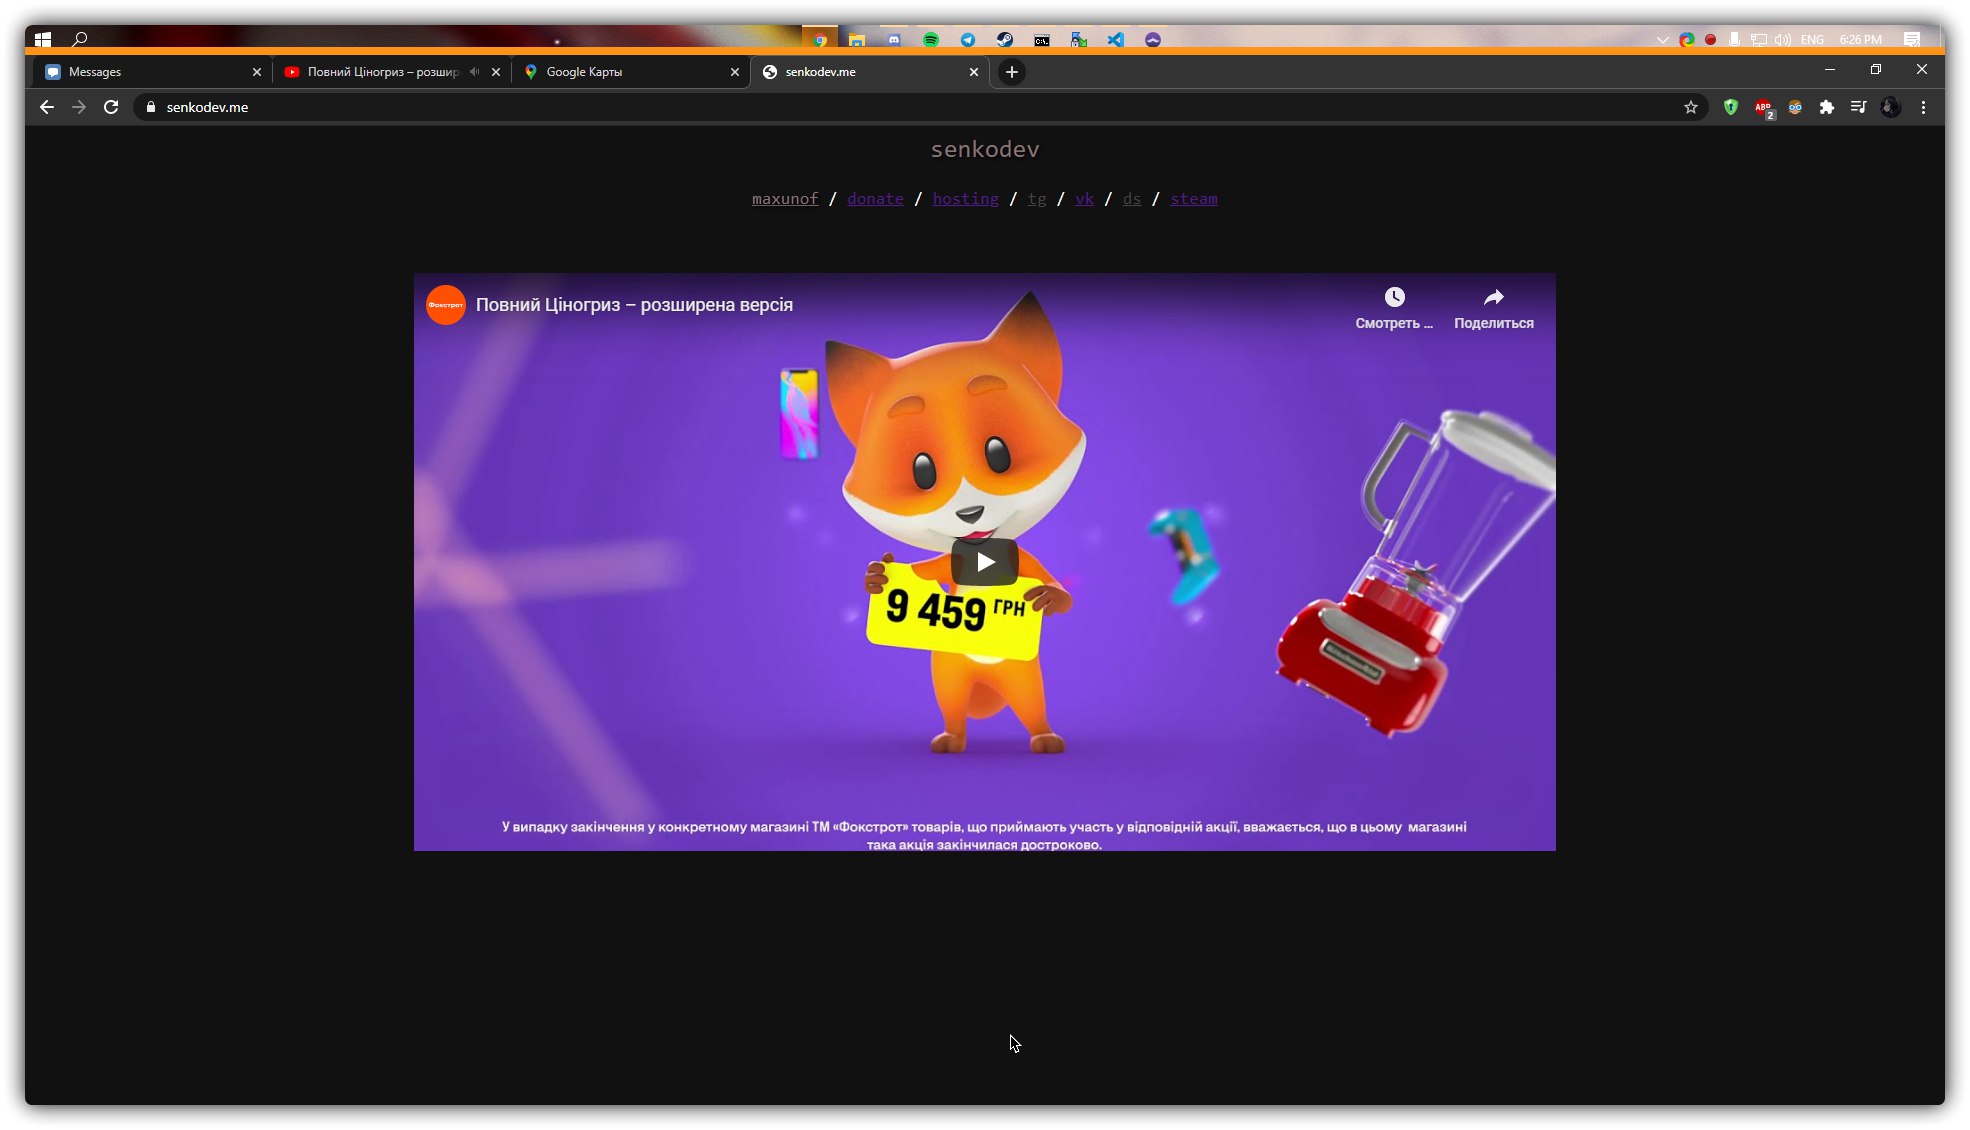Expand the hidden system tray icons
The height and width of the screenshot is (1130, 1970).
pyautogui.click(x=1663, y=40)
